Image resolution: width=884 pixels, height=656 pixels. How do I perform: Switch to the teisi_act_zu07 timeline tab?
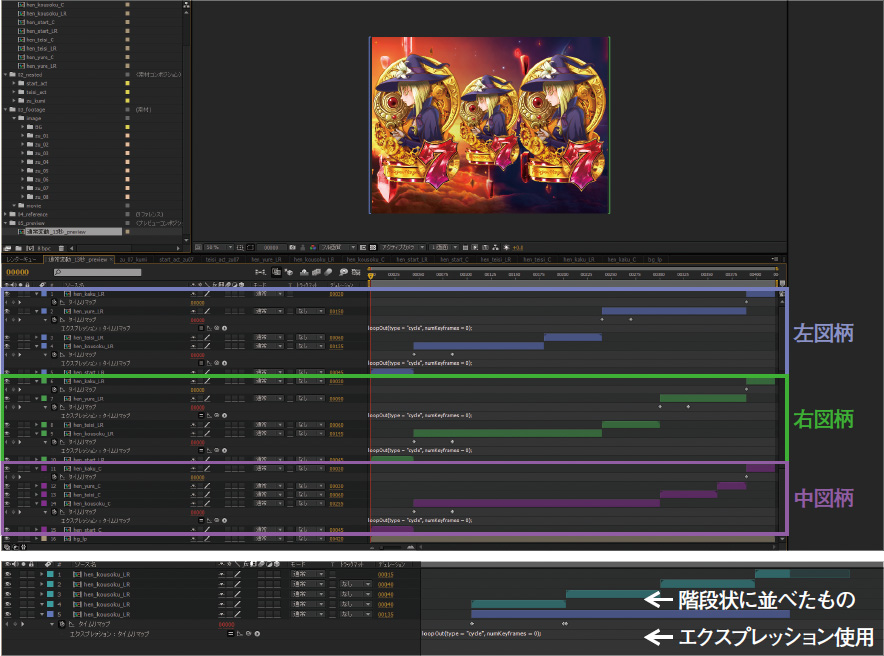click(222, 260)
